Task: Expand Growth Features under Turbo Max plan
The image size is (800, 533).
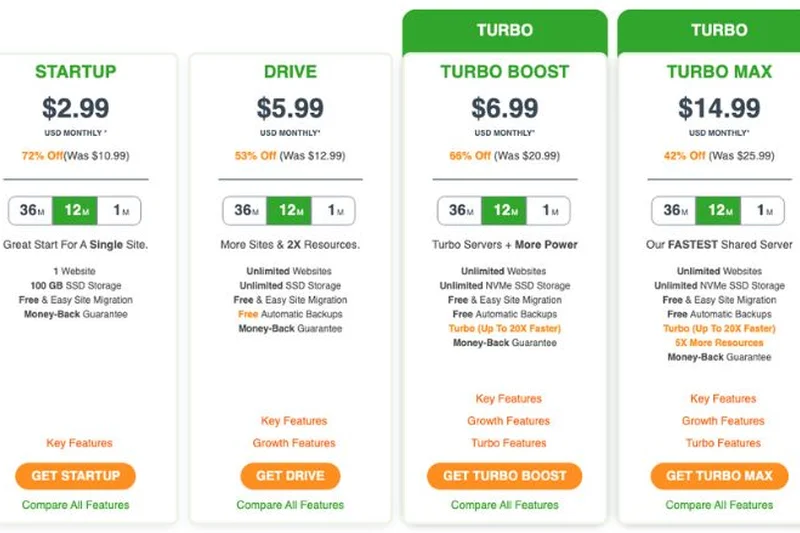Action: point(723,421)
